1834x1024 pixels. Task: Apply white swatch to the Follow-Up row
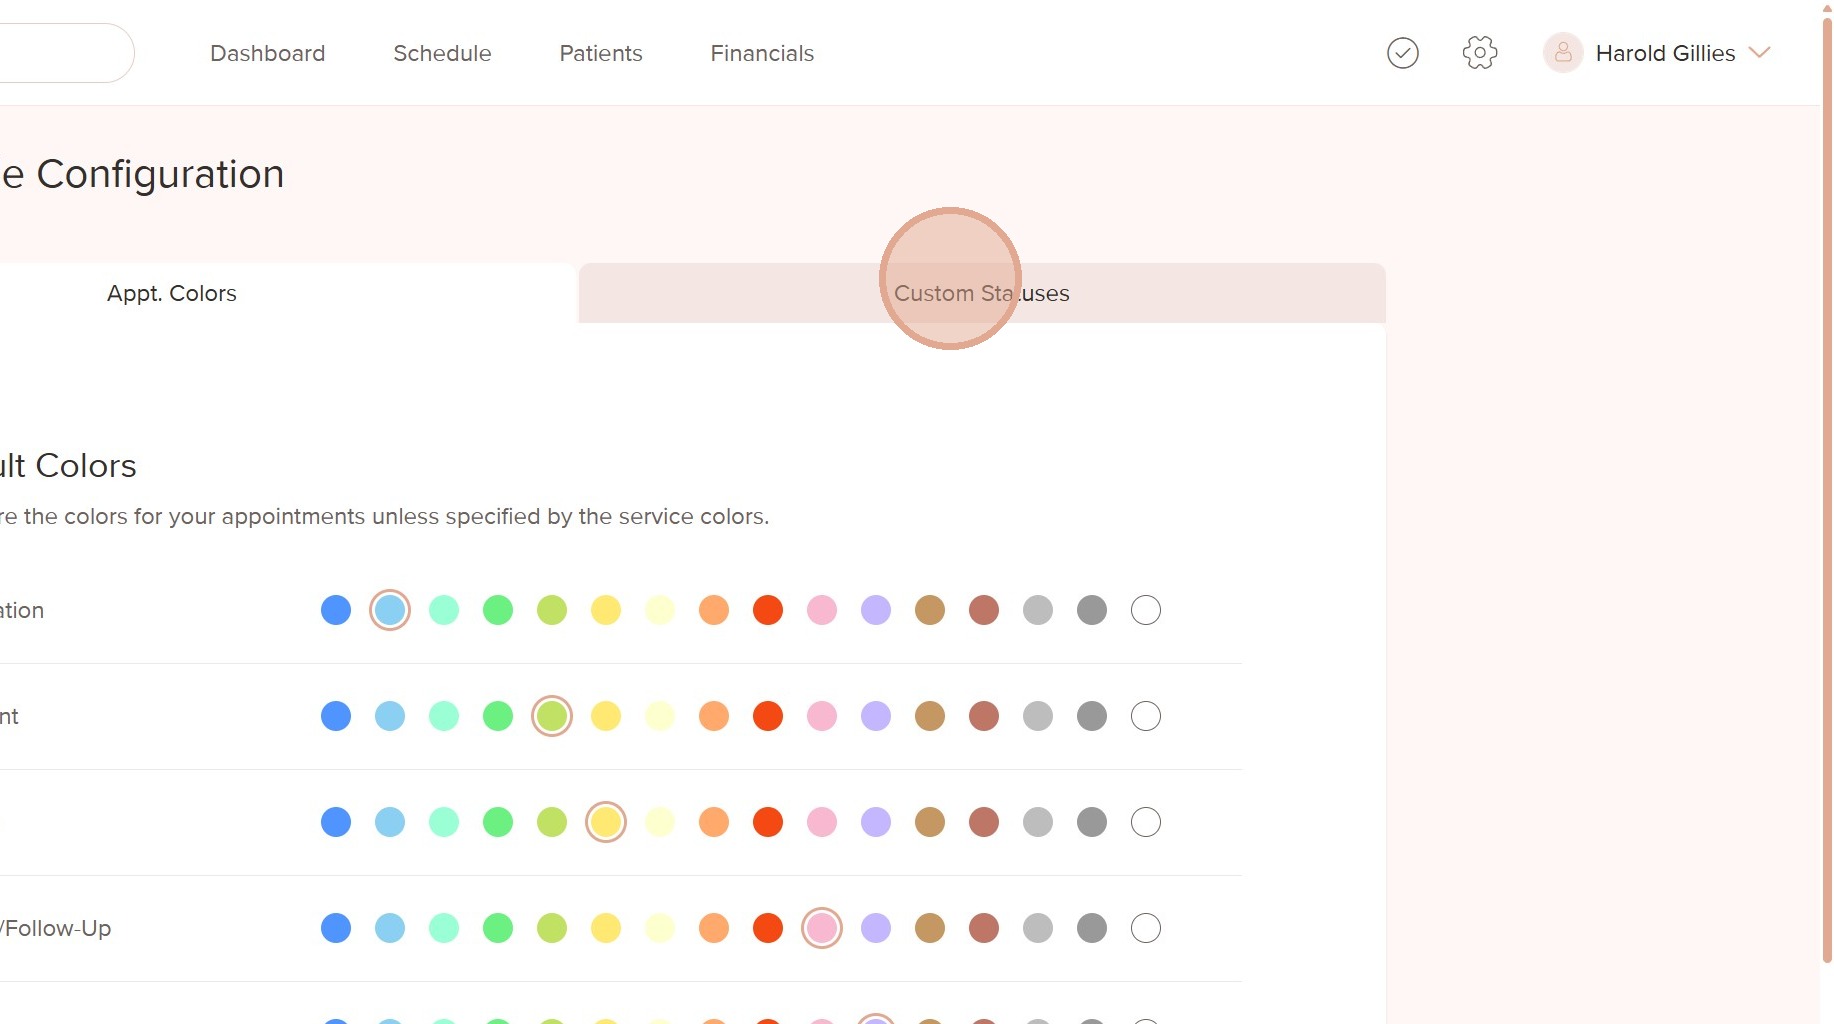pos(1146,928)
